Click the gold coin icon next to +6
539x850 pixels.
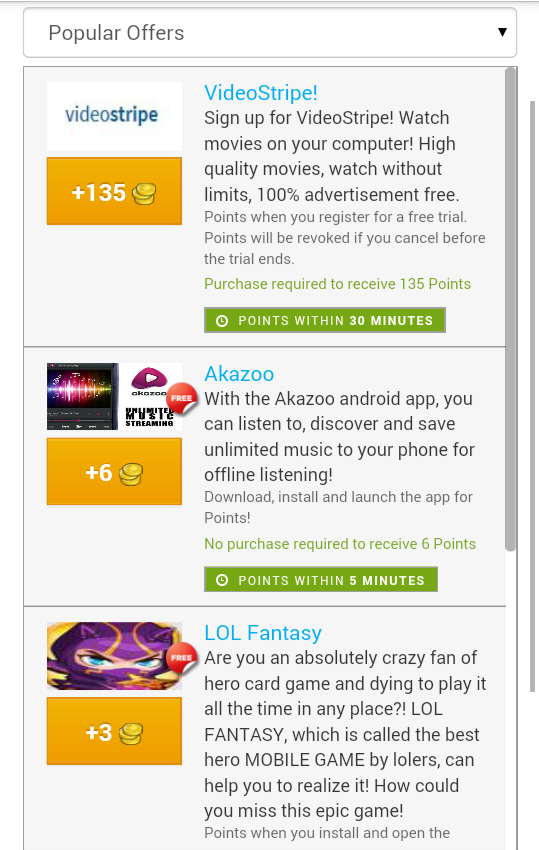pos(131,474)
